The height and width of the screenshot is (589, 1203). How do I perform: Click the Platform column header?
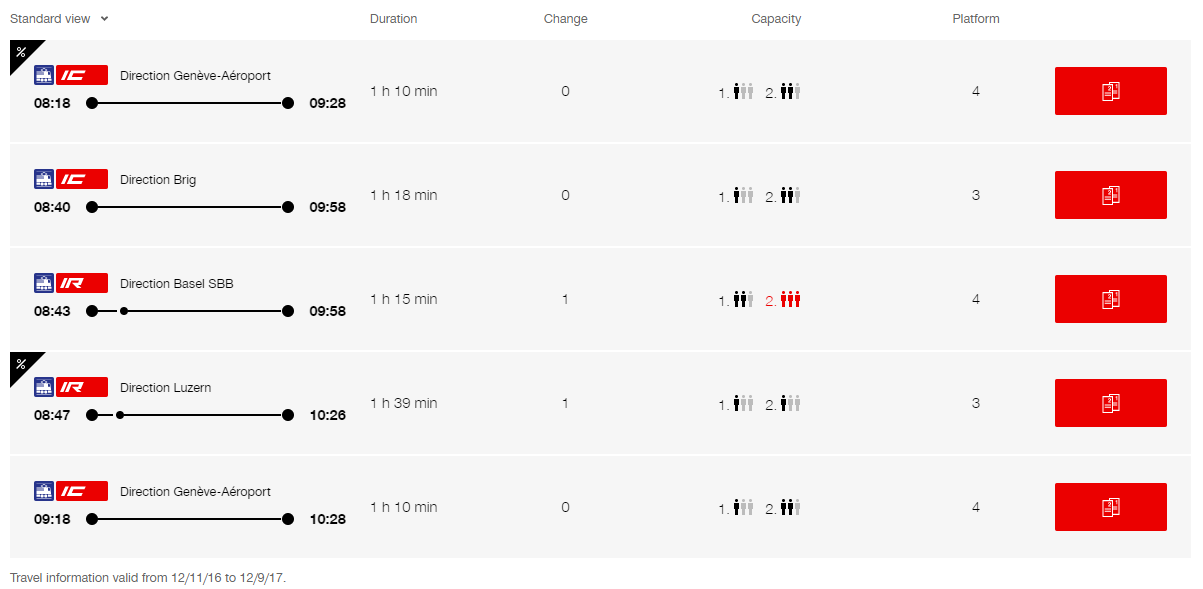click(976, 19)
